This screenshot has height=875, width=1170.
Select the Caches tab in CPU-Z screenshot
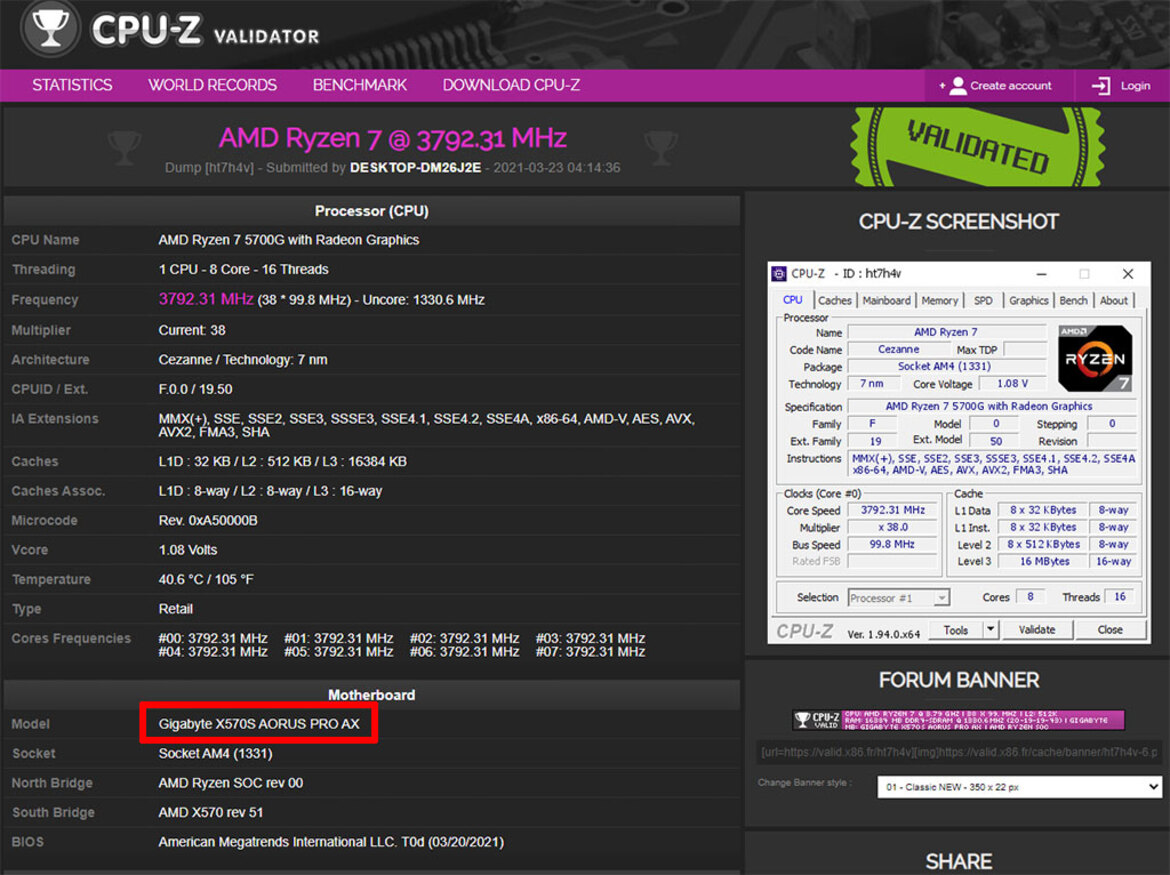point(834,300)
